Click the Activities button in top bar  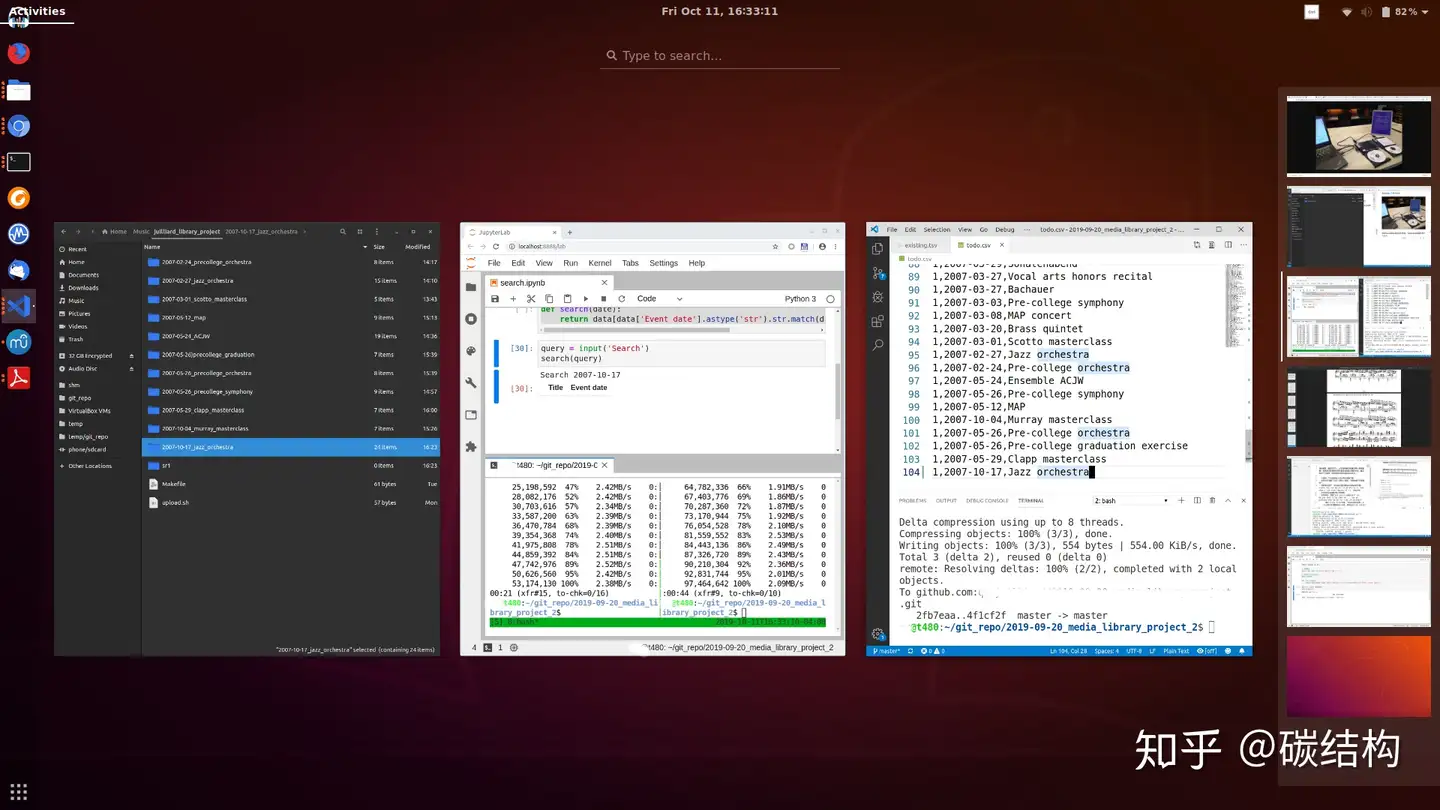[x=37, y=12]
